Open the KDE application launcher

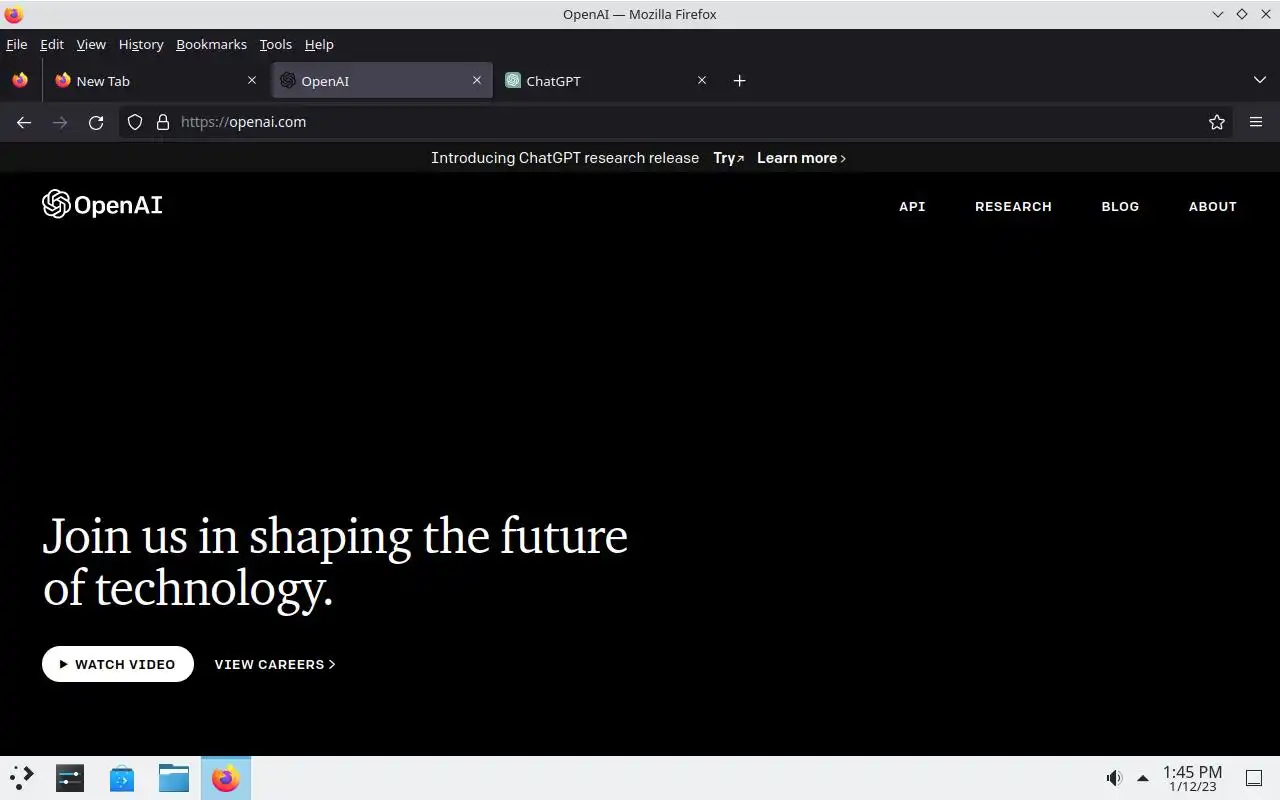click(22, 777)
